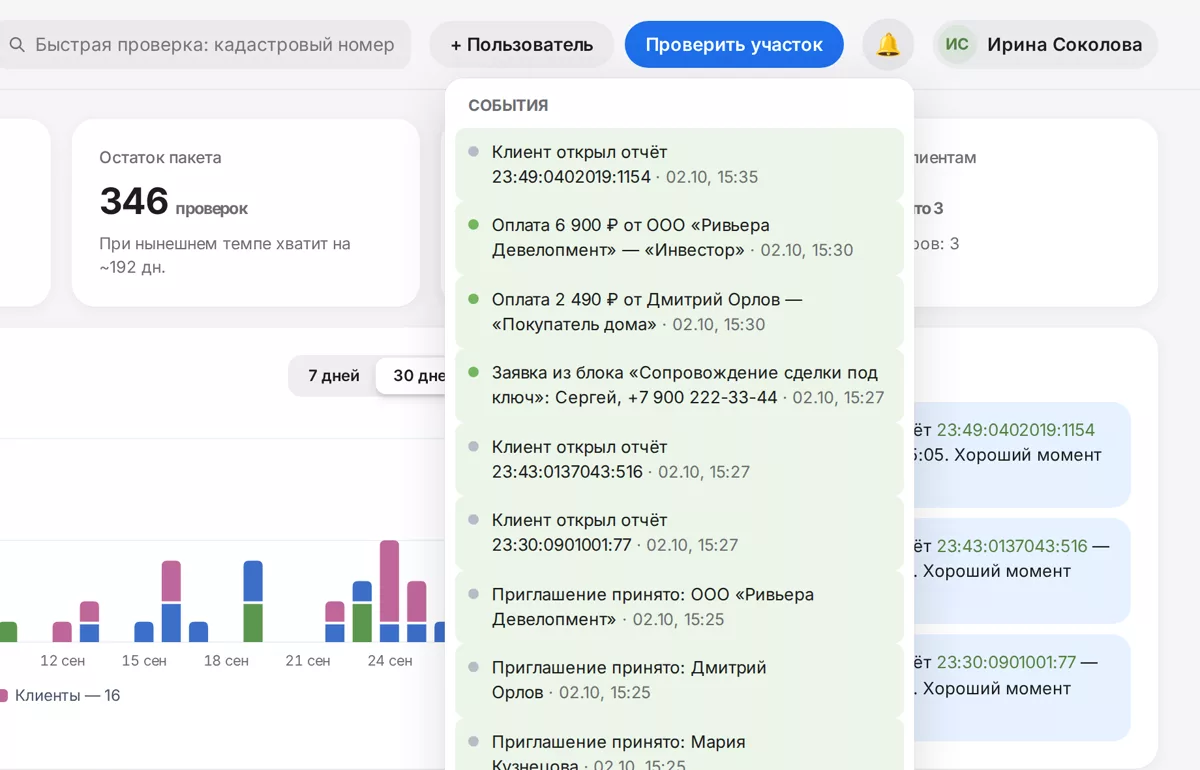
Task: Open event: report 23:49:0402019:1154 opened
Action: coord(679,164)
